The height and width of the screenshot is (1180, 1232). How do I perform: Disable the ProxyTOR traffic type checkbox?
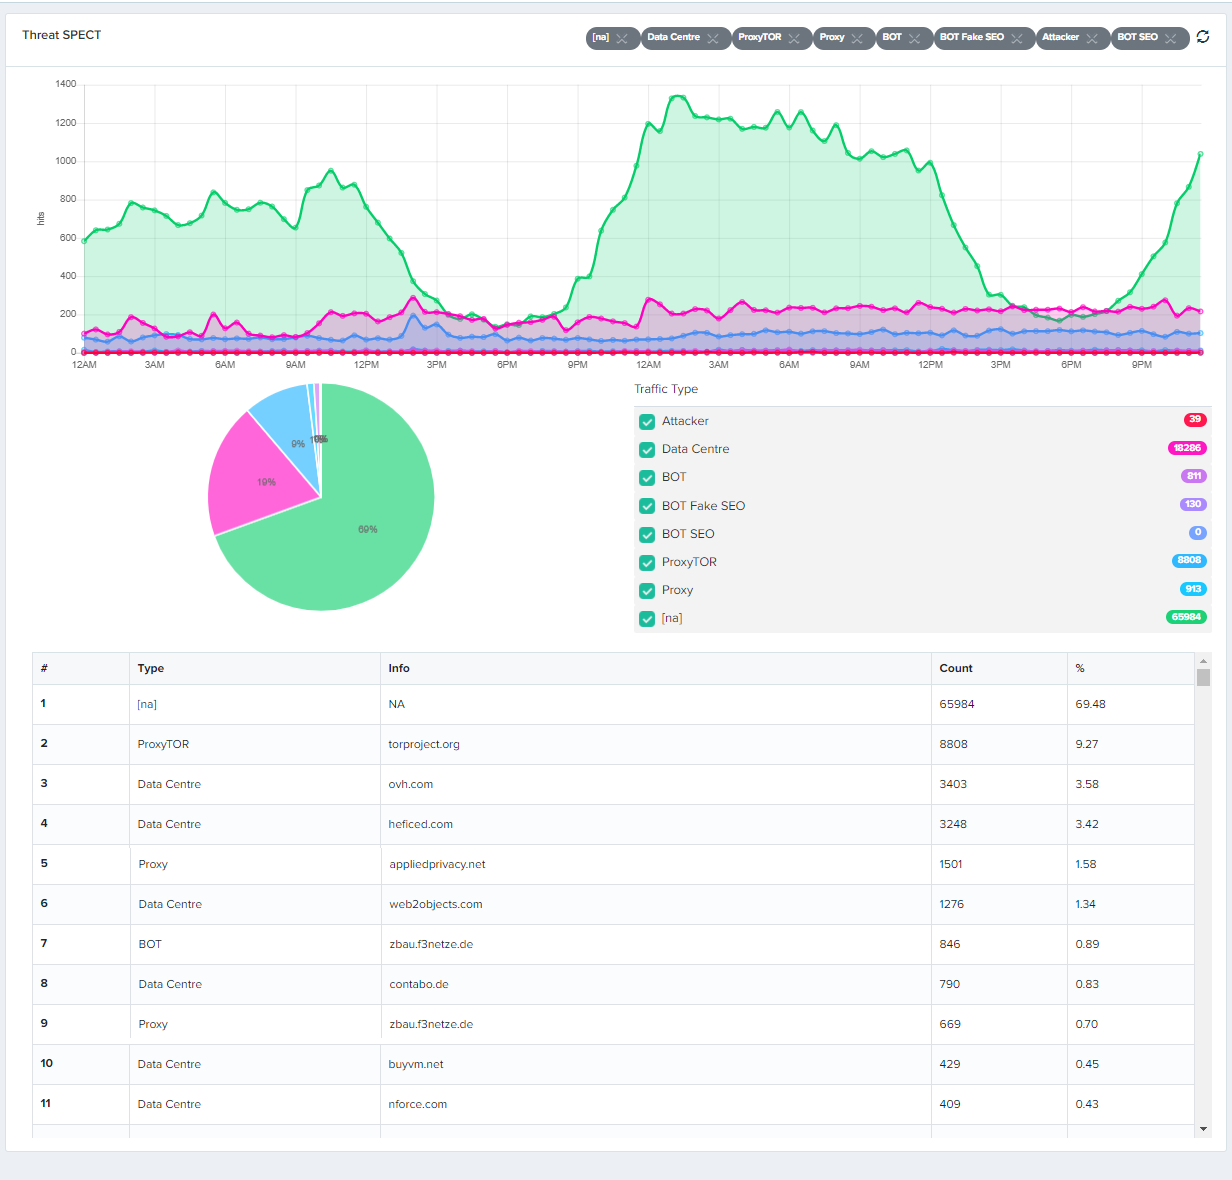(x=647, y=563)
